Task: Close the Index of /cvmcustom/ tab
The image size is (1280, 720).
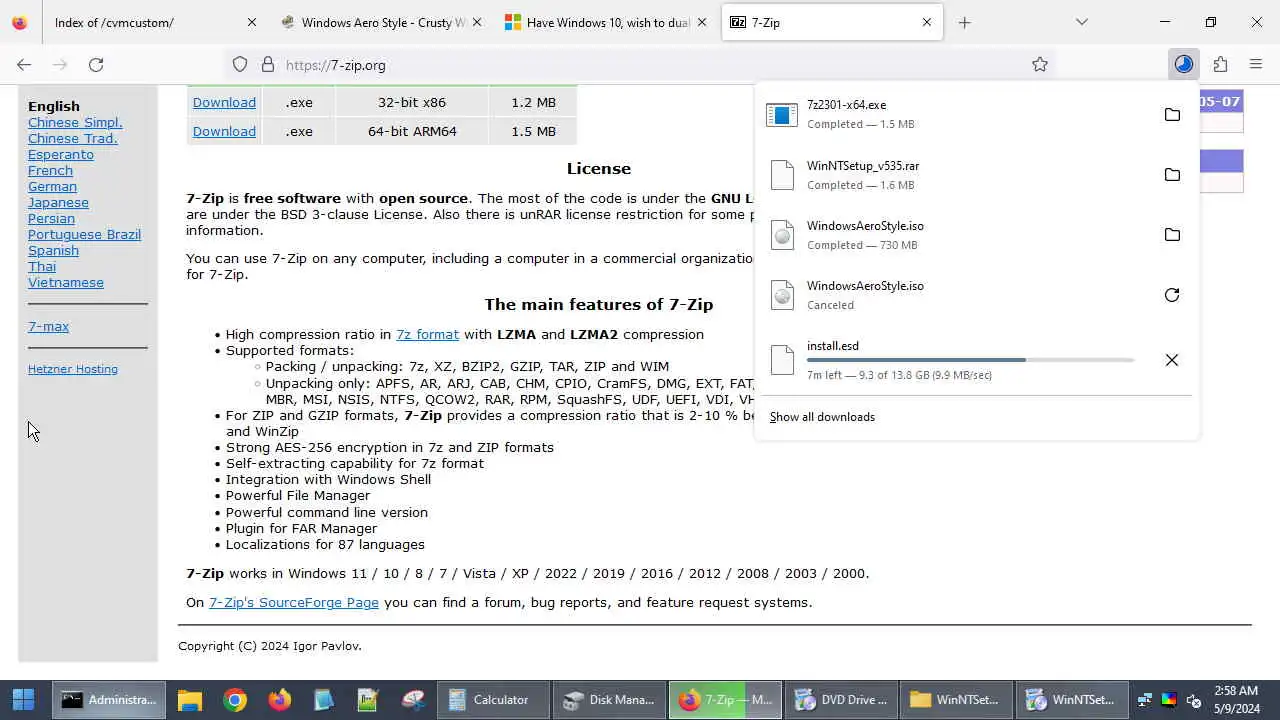Action: click(x=251, y=22)
